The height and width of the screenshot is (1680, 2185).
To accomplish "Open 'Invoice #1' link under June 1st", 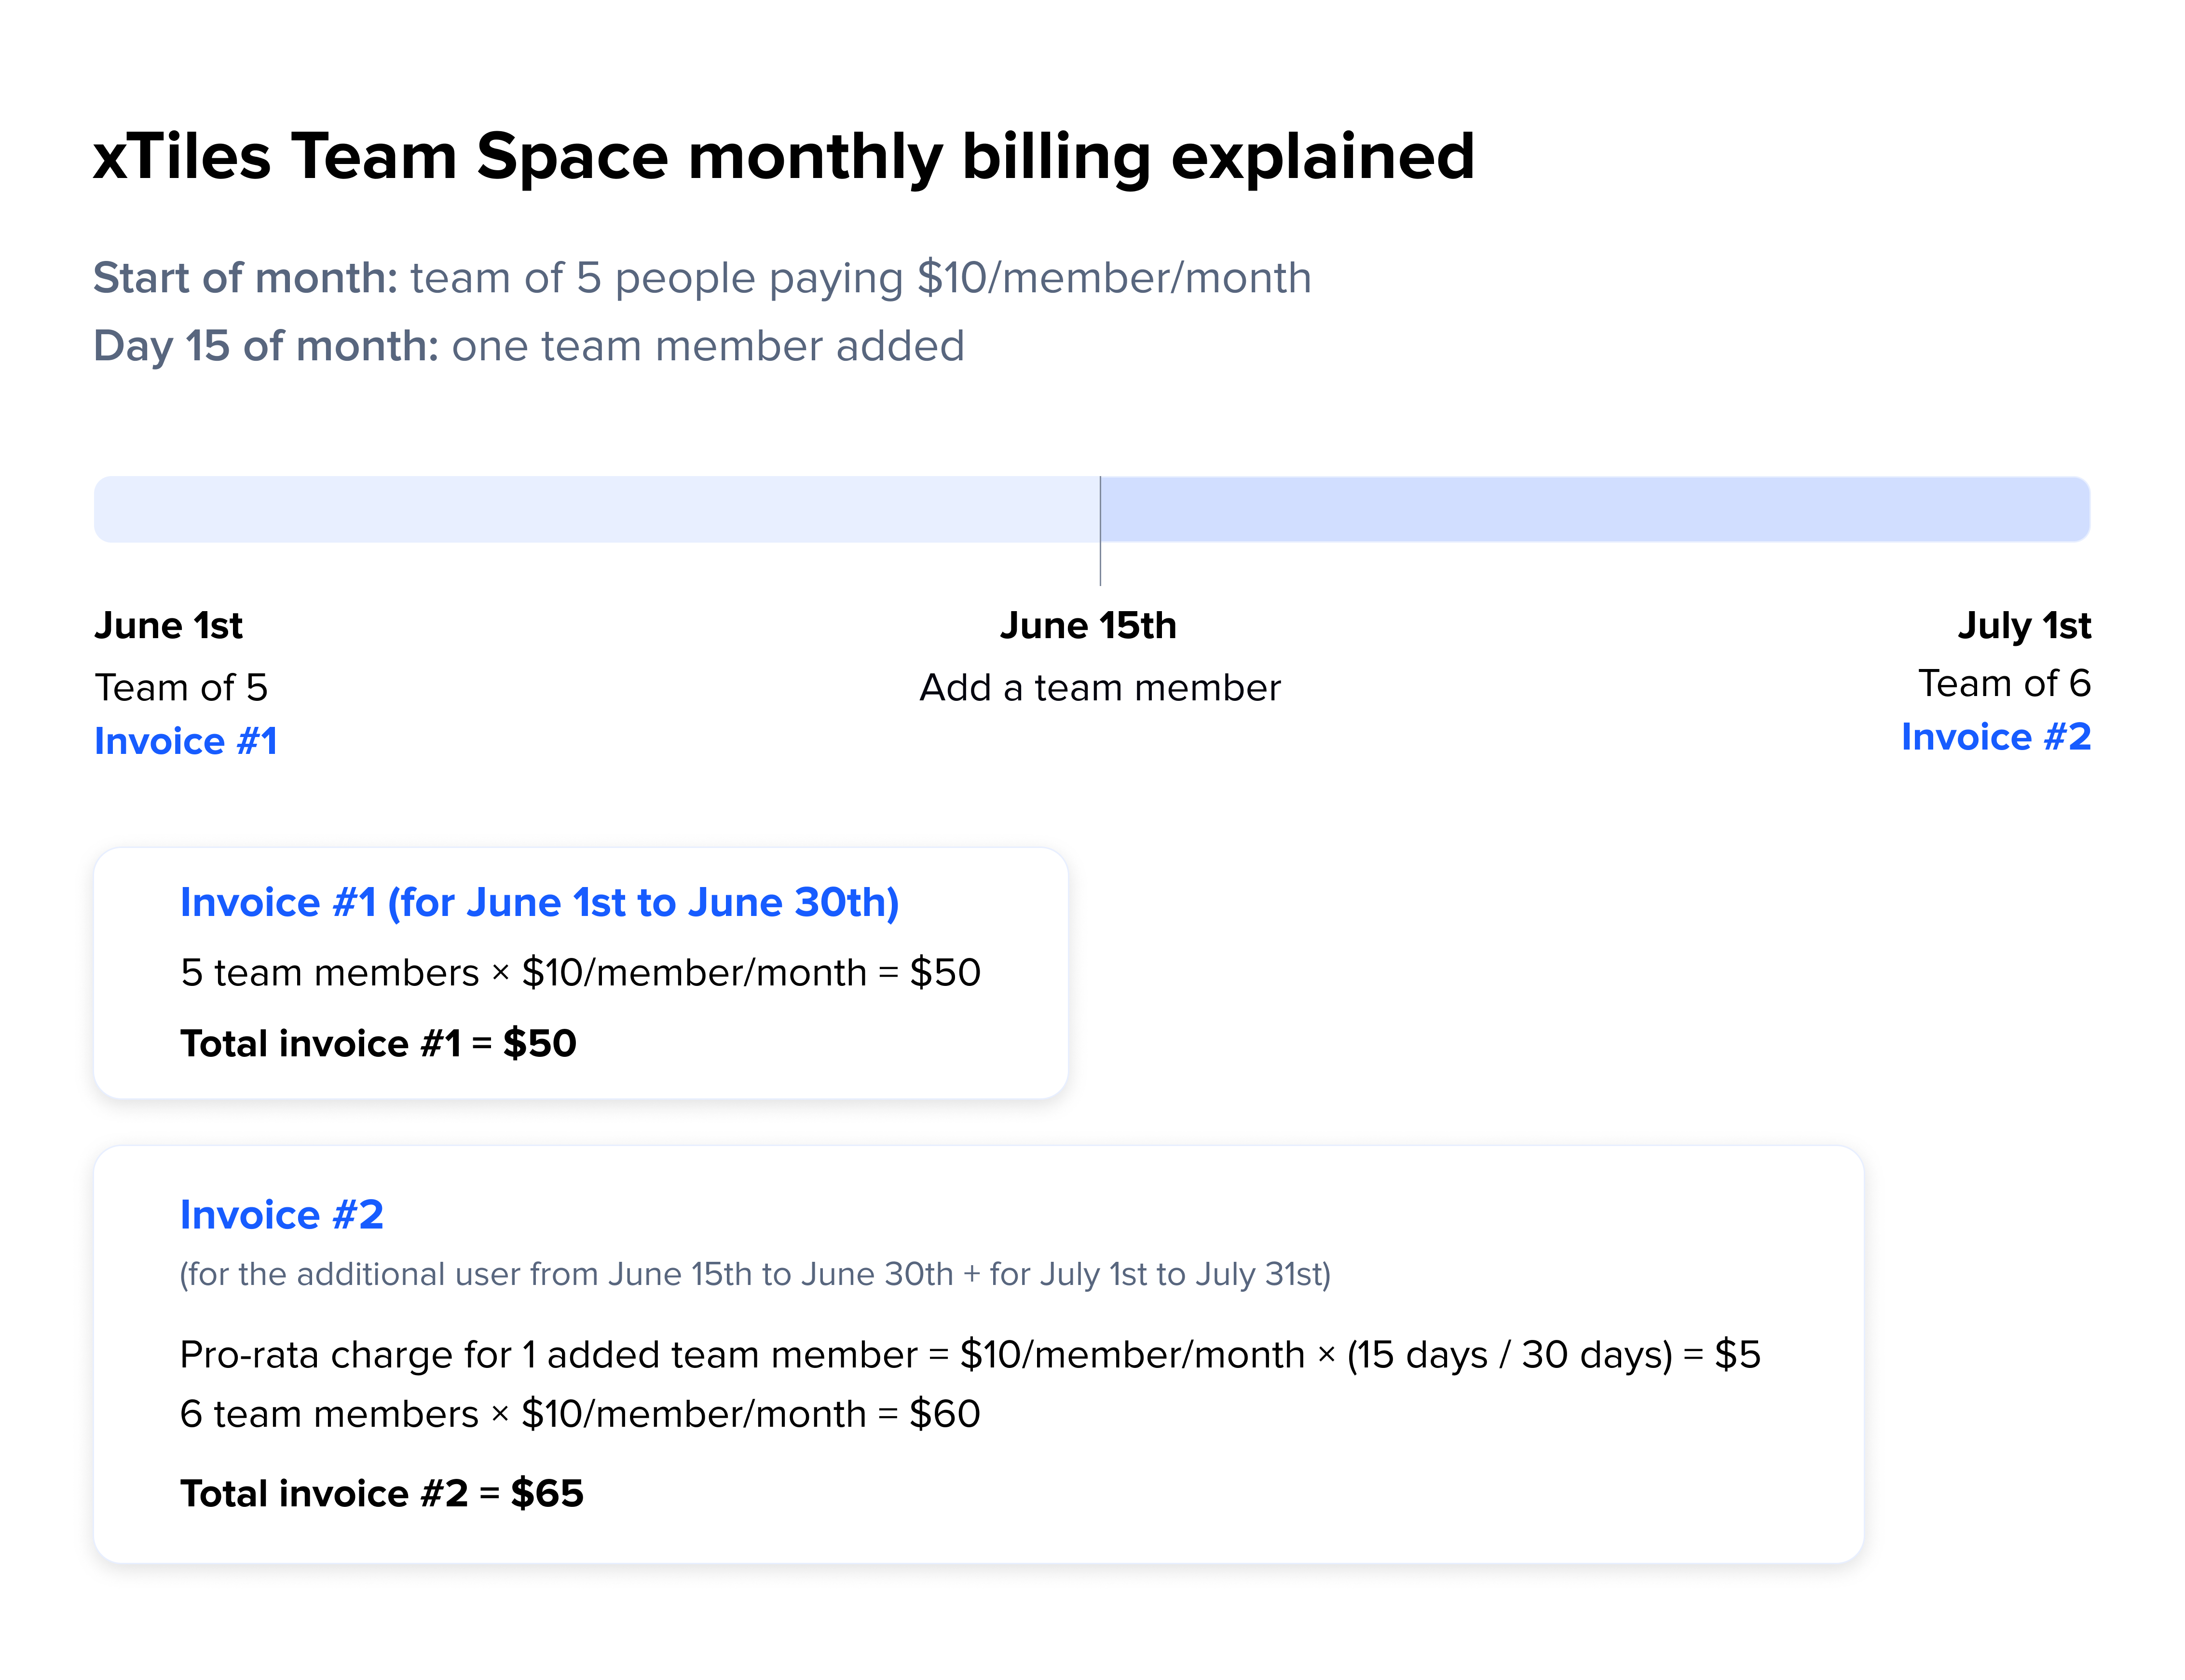I will pyautogui.click(x=186, y=741).
